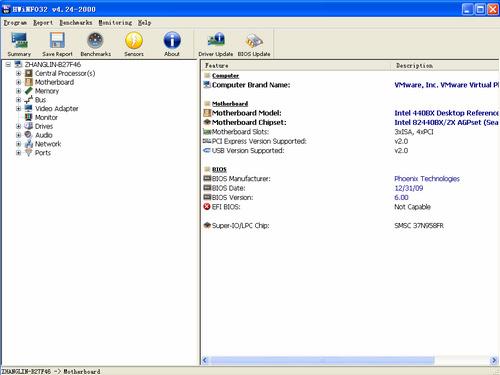
Task: Select the Audio tree node icon
Action: point(29,135)
